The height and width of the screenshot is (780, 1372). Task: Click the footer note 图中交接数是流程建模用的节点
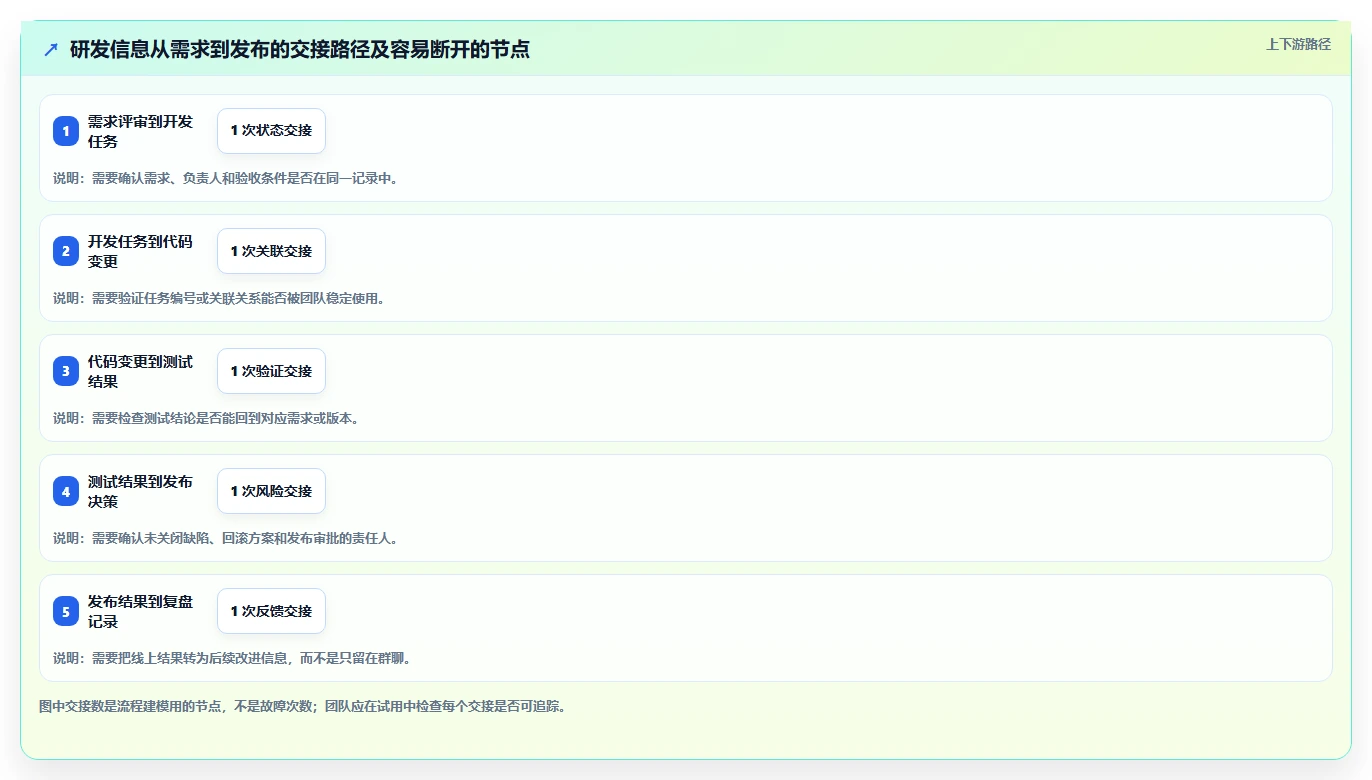point(303,706)
